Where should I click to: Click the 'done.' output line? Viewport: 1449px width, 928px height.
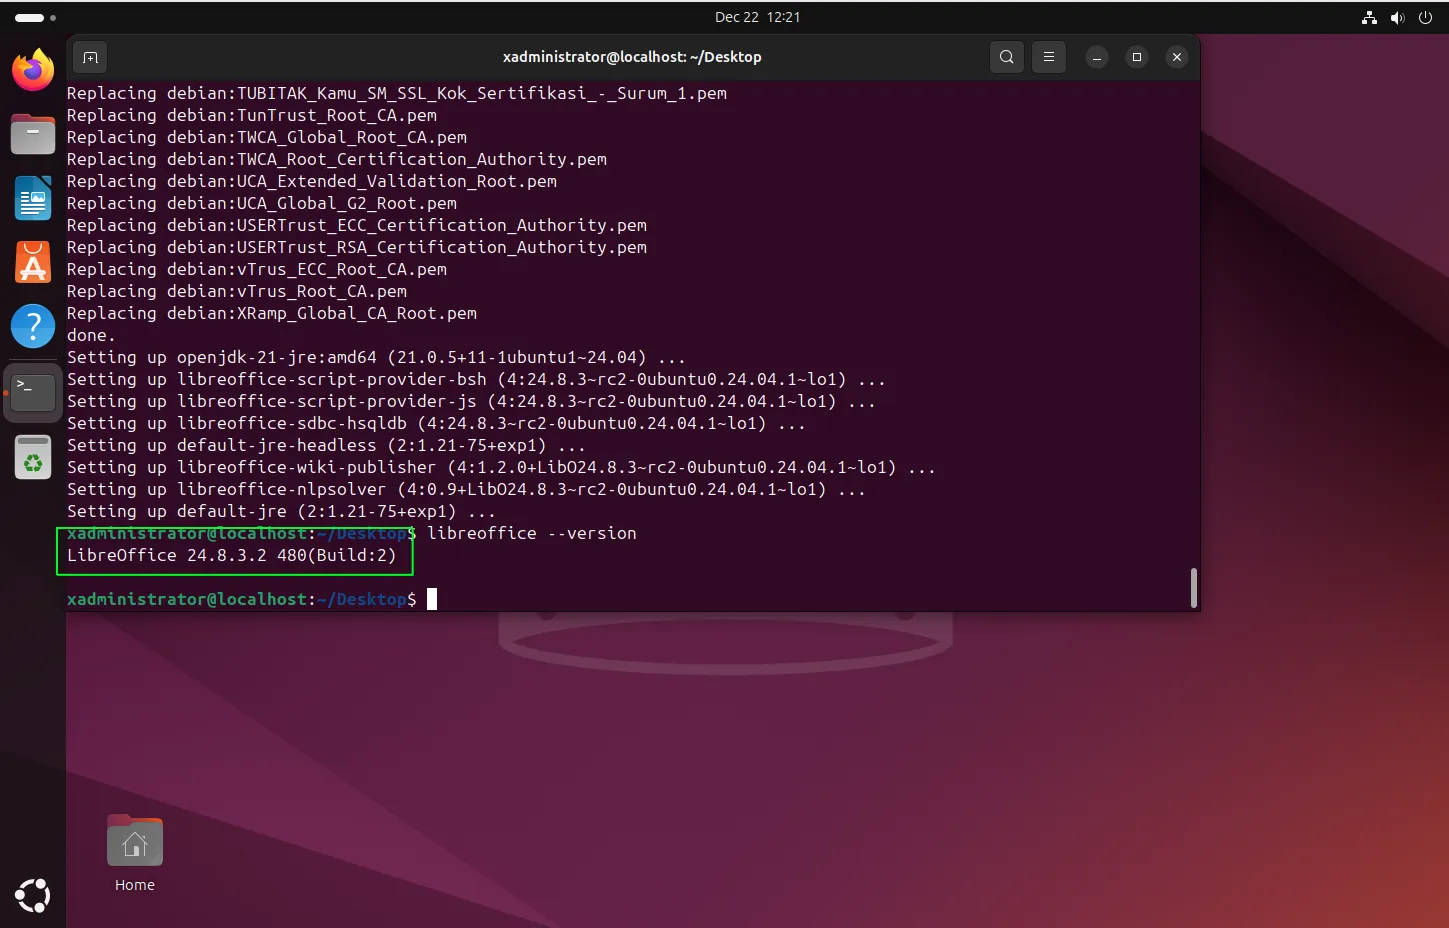tap(91, 335)
